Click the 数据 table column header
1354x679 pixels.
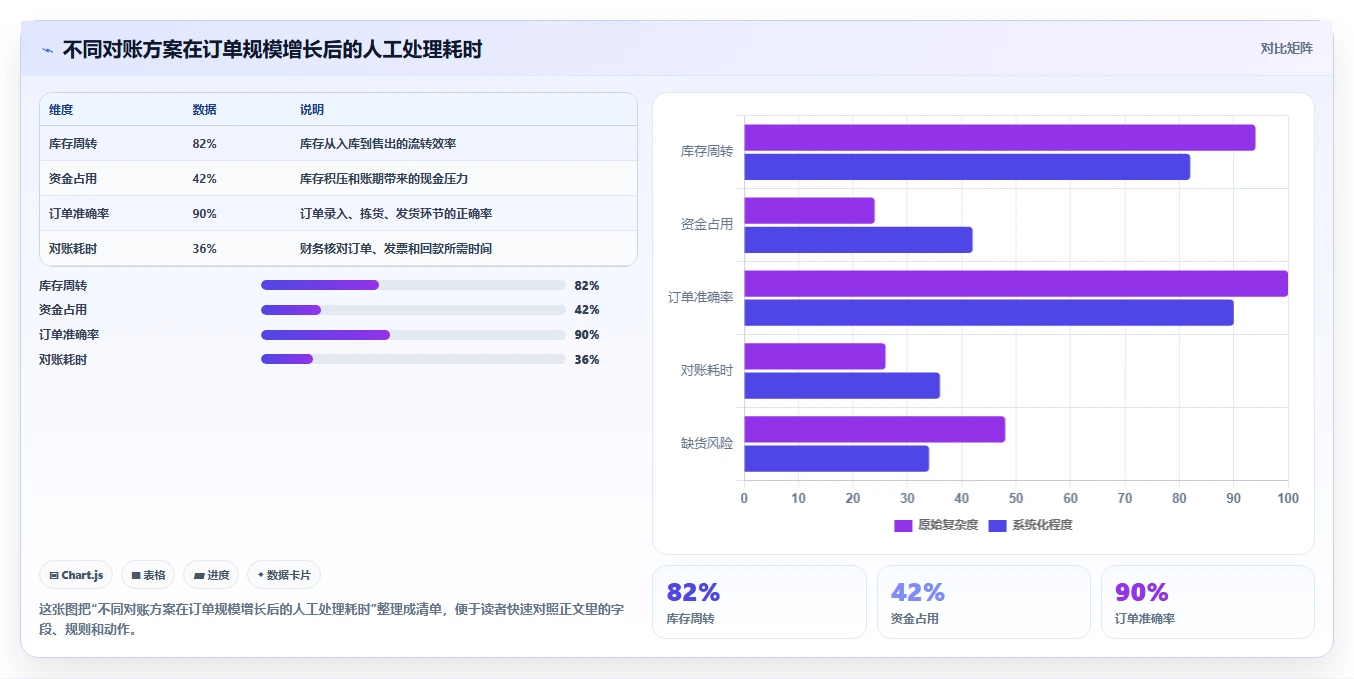[x=204, y=110]
